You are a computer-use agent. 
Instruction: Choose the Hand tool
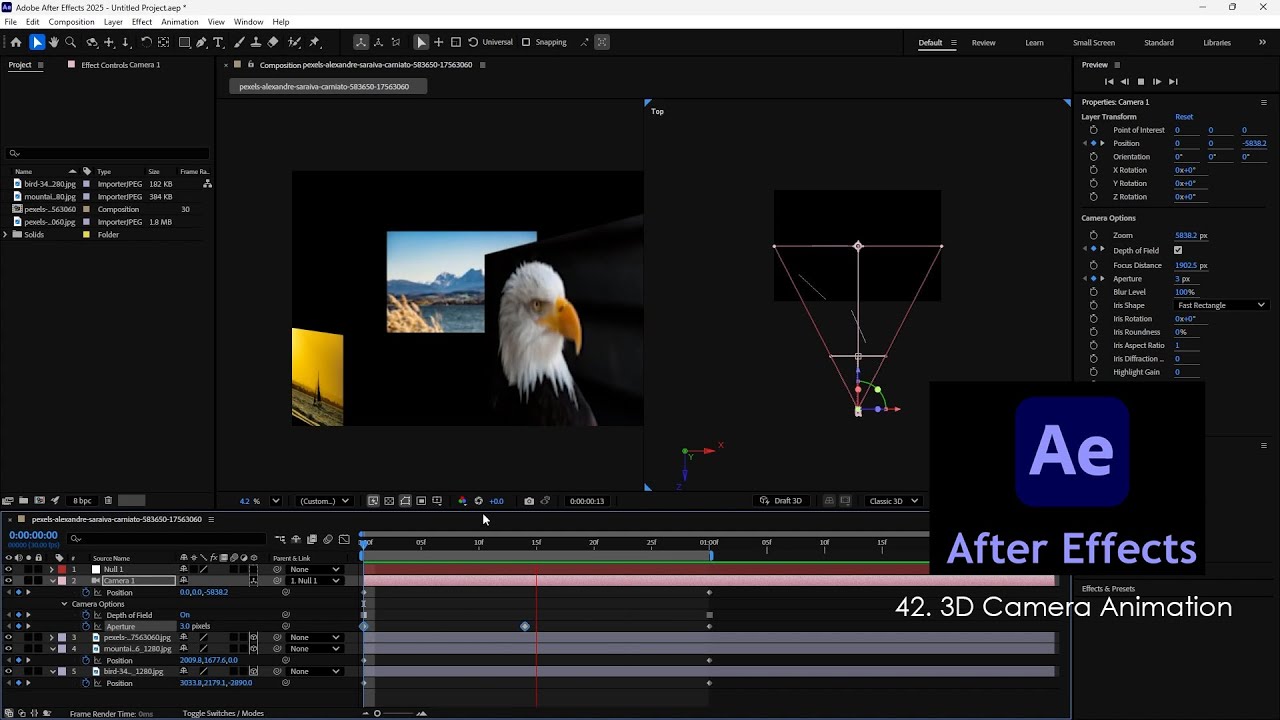pos(54,42)
